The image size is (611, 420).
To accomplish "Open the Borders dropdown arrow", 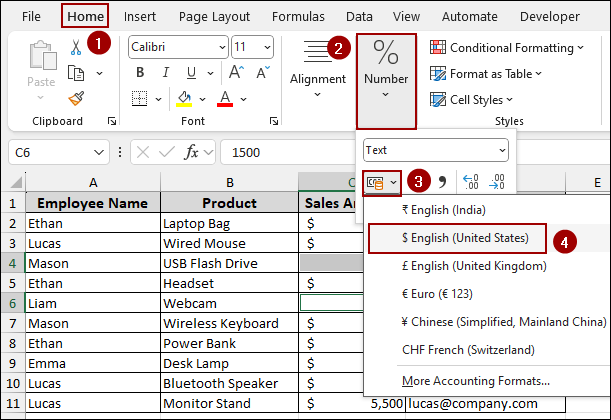I will 159,99.
